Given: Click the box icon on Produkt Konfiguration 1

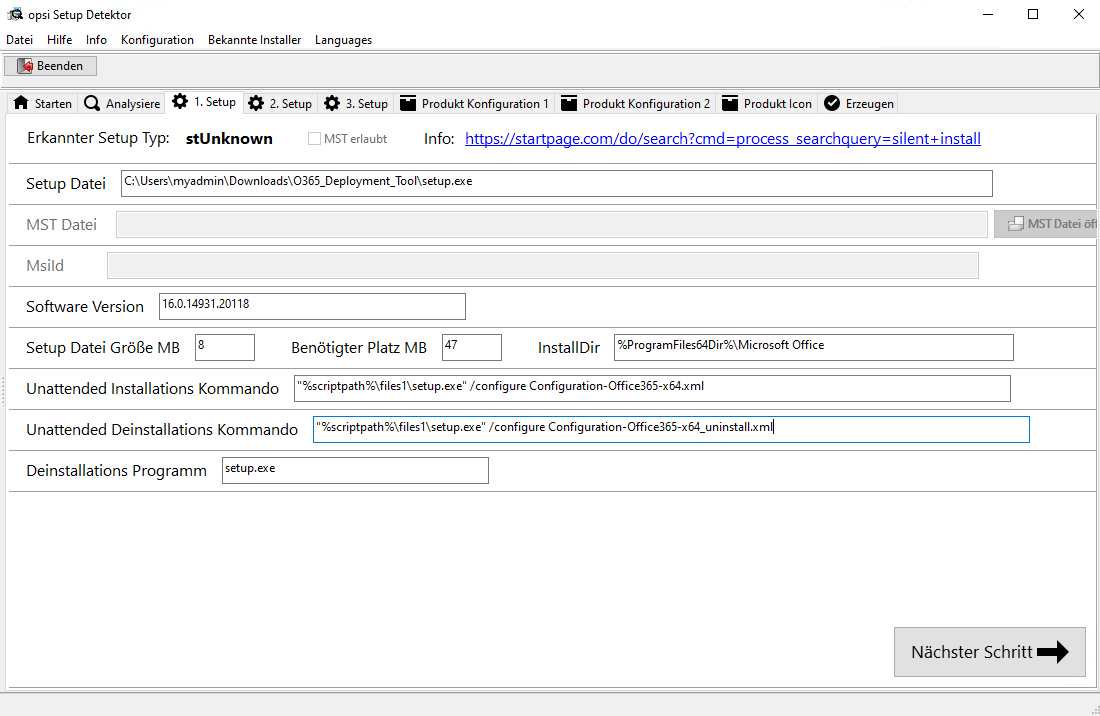Looking at the screenshot, I should click(407, 103).
